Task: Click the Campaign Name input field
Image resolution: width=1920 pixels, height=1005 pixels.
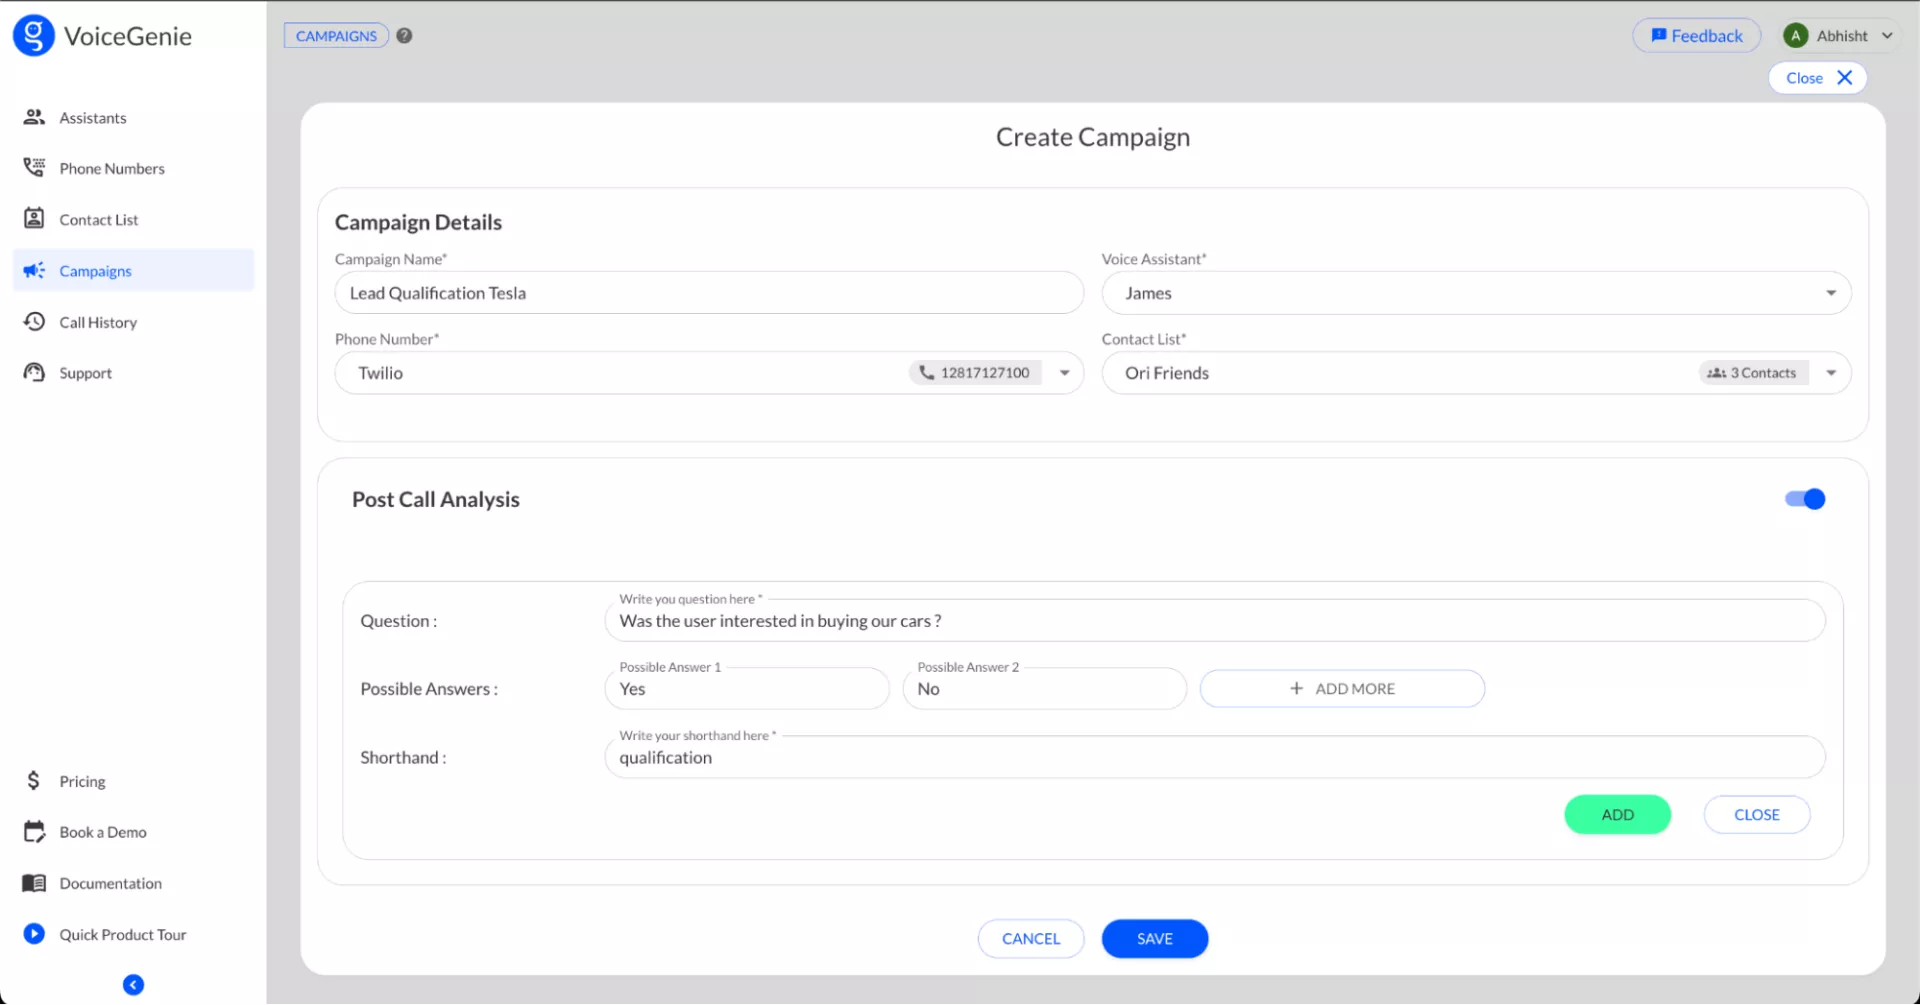Action: (x=708, y=293)
